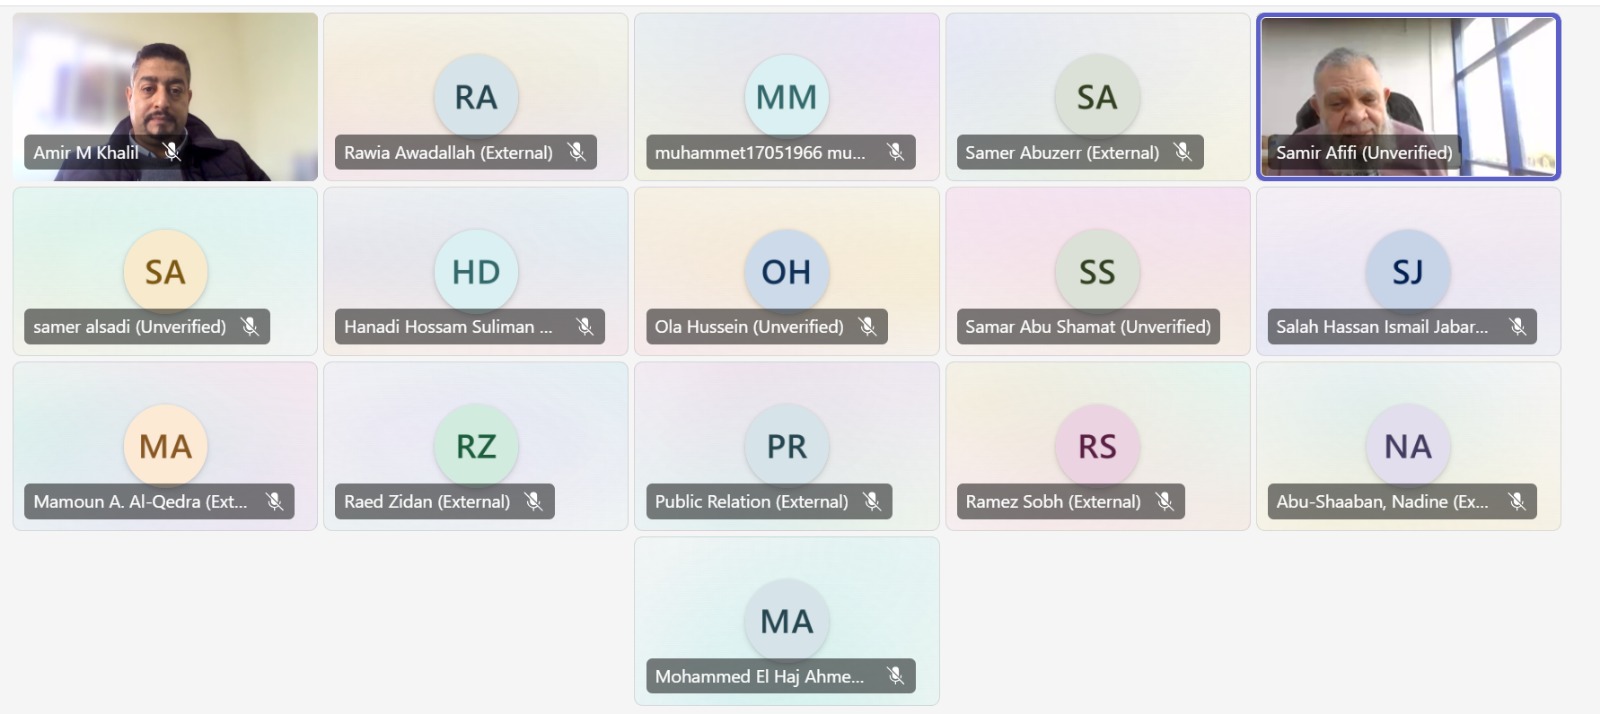Click Public Relation's muted mic icon
This screenshot has width=1600, height=714.
coord(872,501)
